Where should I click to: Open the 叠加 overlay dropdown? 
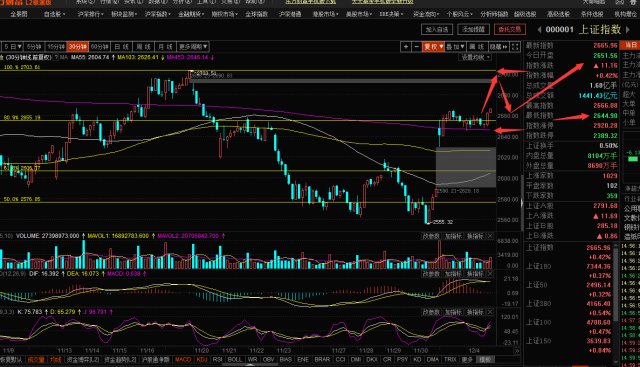tap(455, 47)
